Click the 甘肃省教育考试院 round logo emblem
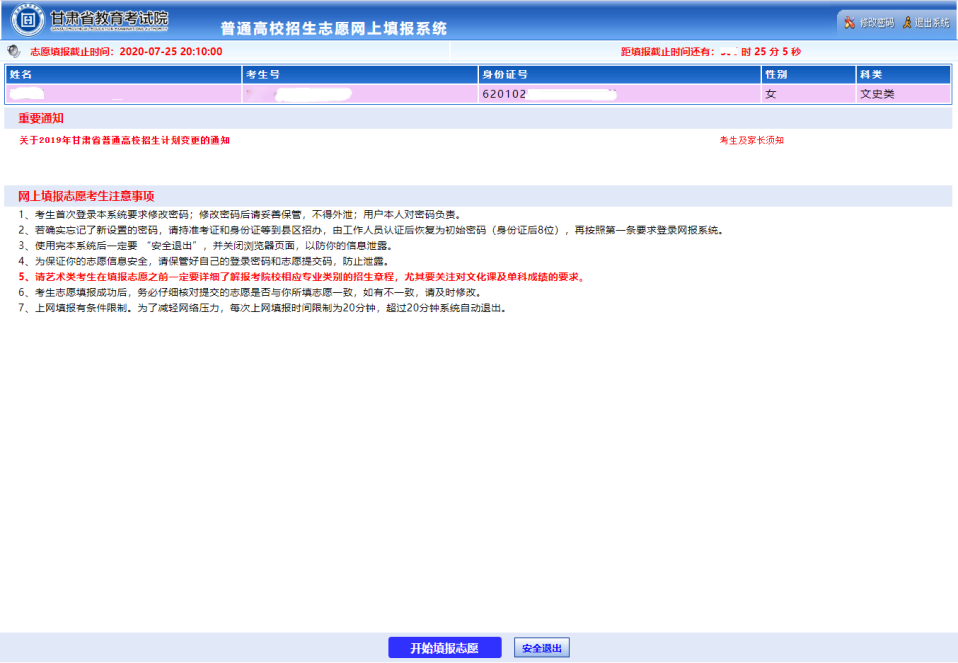This screenshot has width=958, height=663. (26, 20)
